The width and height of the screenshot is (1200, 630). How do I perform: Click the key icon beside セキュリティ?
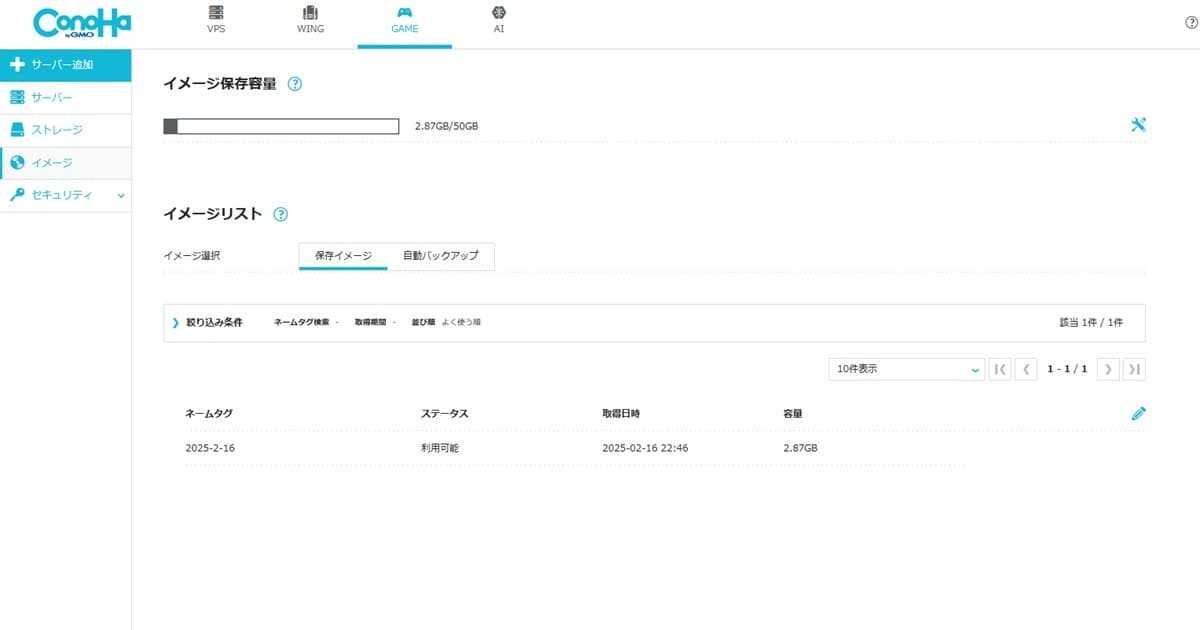(x=16, y=195)
